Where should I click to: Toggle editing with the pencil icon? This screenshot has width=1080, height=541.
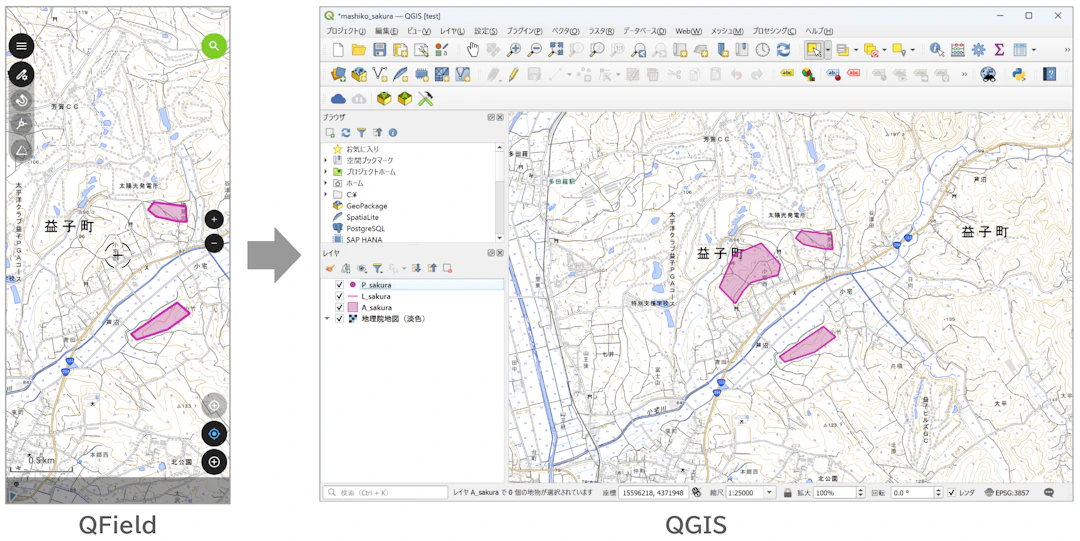[513, 74]
